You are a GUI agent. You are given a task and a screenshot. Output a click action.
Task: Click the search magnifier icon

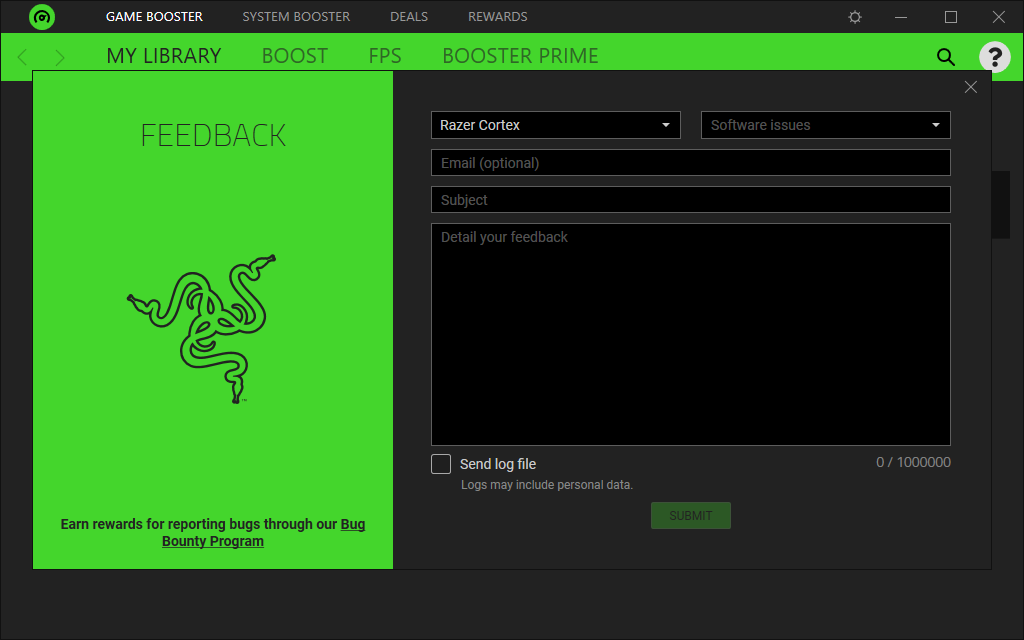[x=946, y=57]
